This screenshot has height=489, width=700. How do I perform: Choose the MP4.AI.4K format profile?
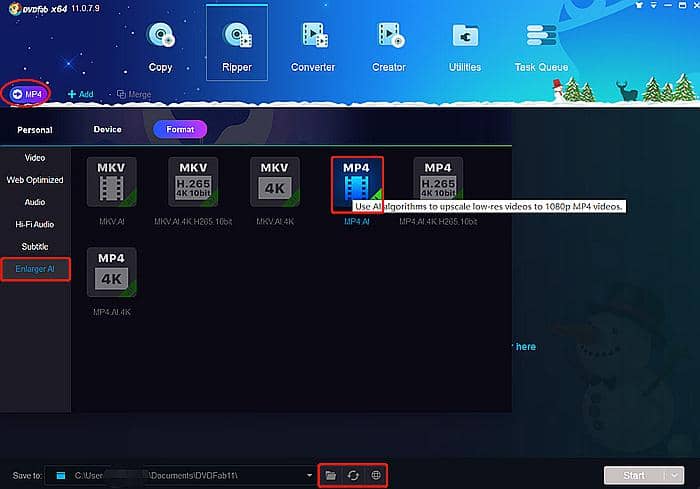click(x=112, y=272)
